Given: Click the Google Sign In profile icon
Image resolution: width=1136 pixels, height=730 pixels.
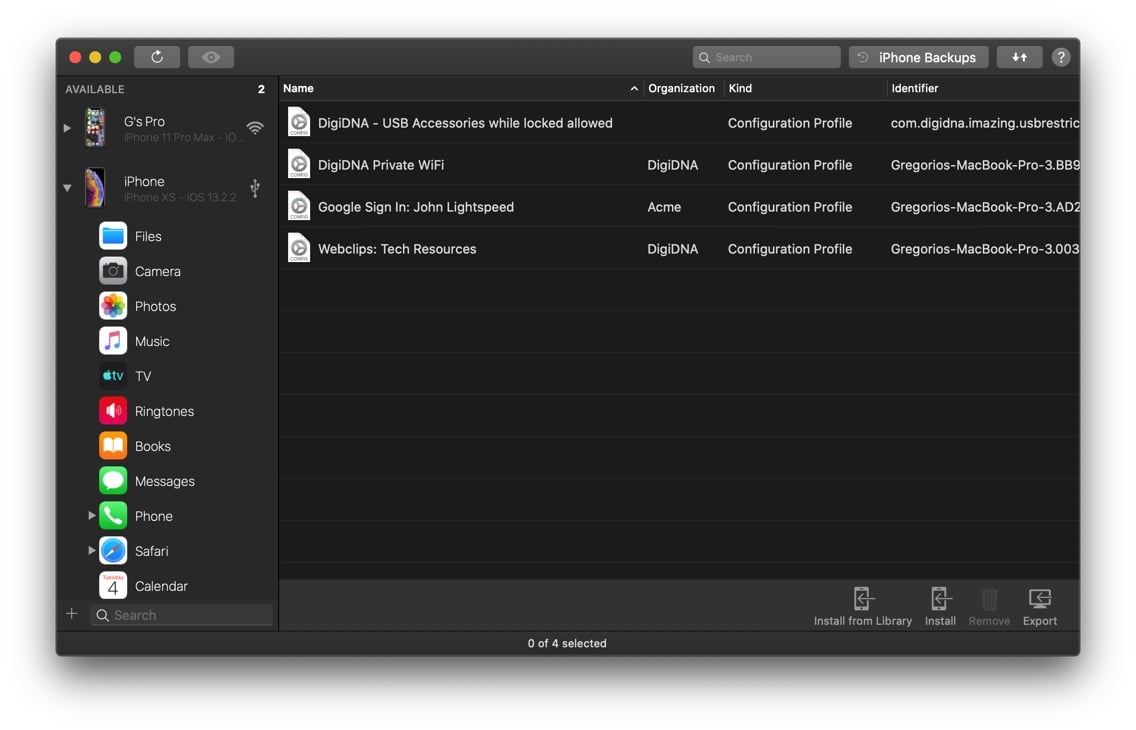Looking at the screenshot, I should (x=298, y=206).
